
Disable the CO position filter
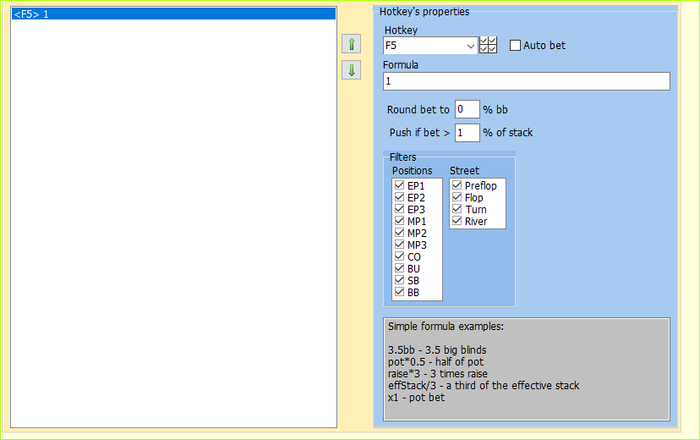pyautogui.click(x=400, y=257)
